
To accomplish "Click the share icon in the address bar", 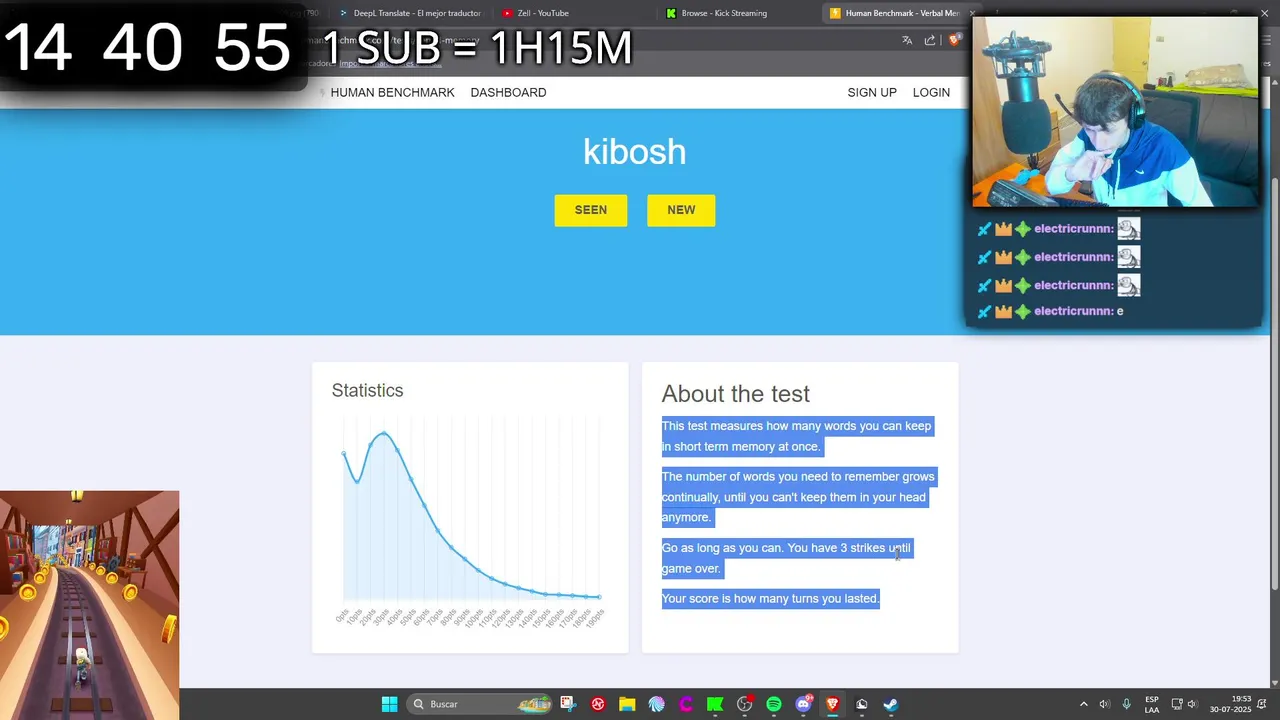I will pyautogui.click(x=930, y=40).
